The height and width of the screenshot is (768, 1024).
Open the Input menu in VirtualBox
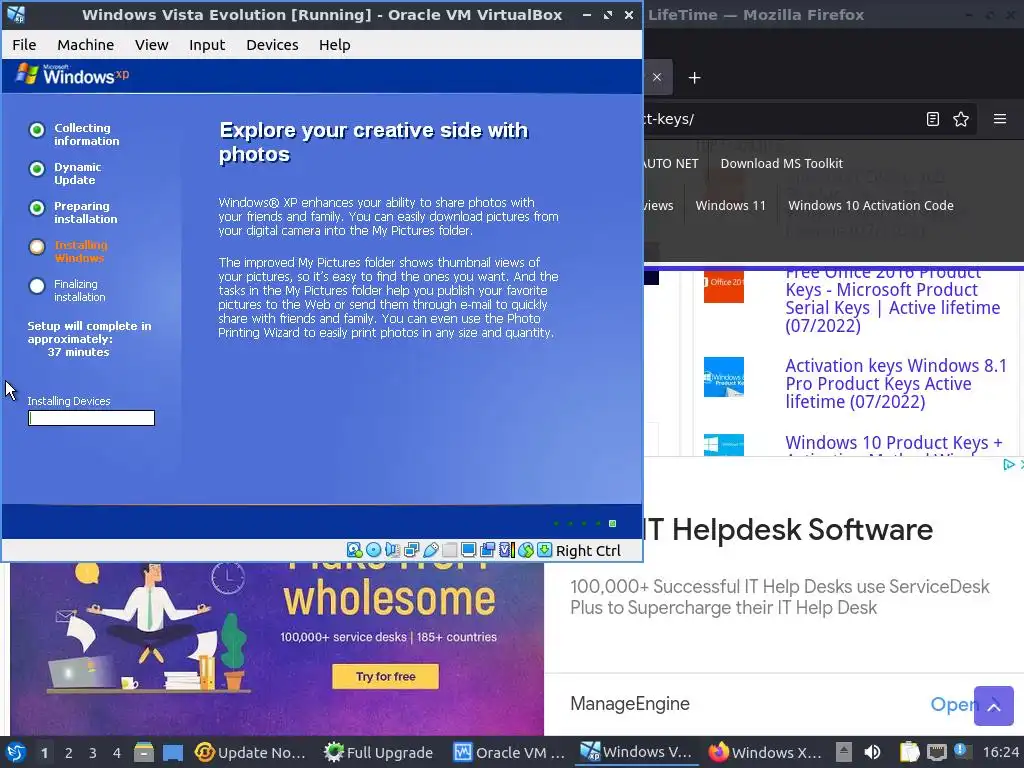point(207,44)
